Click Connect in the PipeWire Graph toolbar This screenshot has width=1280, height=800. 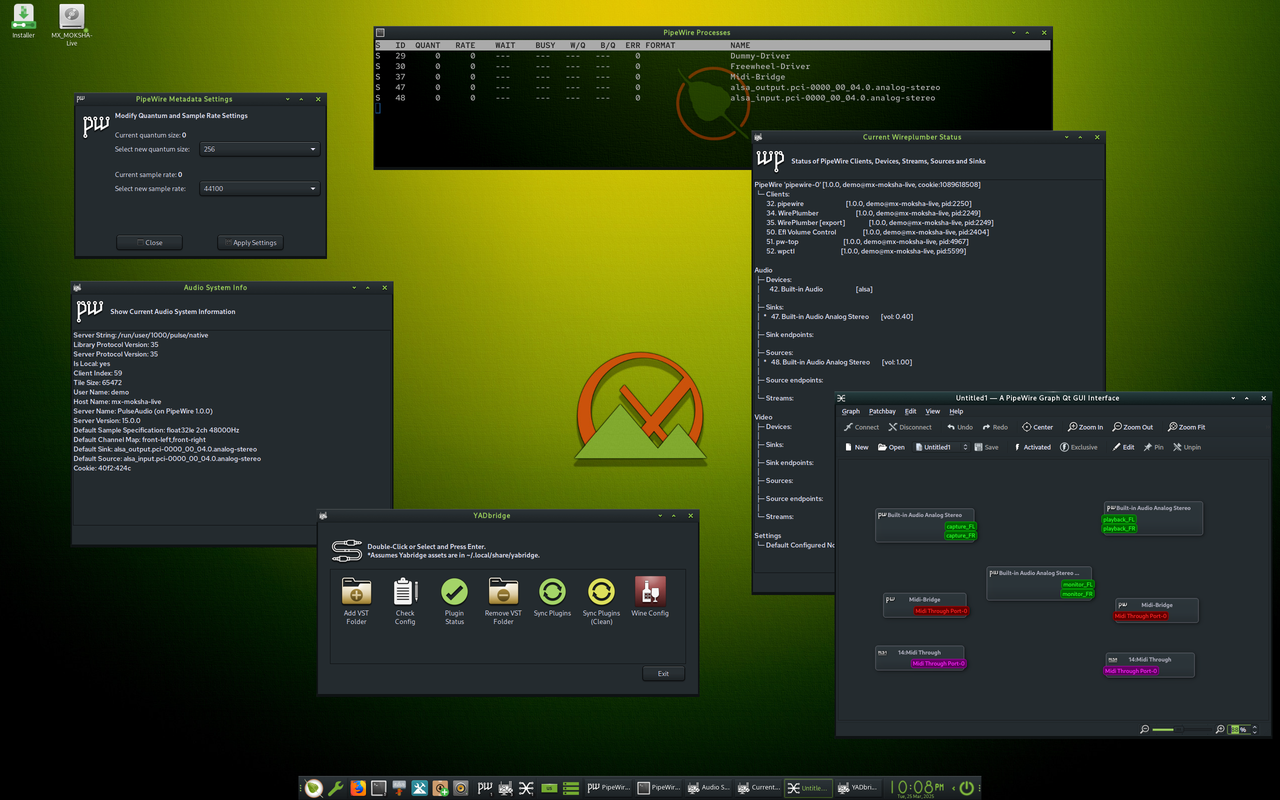pyautogui.click(x=861, y=427)
